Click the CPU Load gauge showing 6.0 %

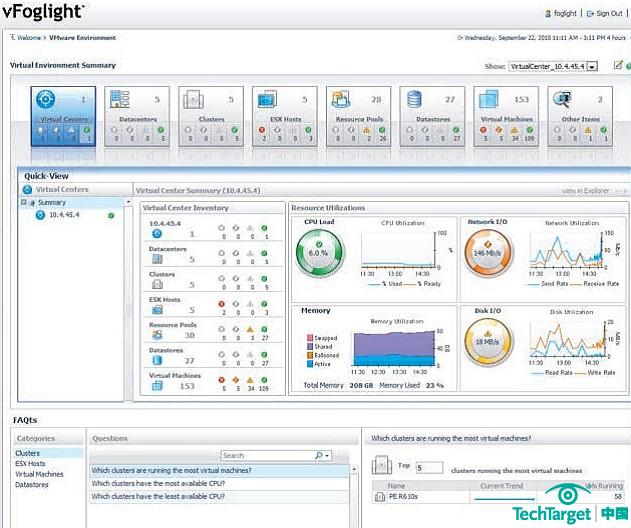319,252
